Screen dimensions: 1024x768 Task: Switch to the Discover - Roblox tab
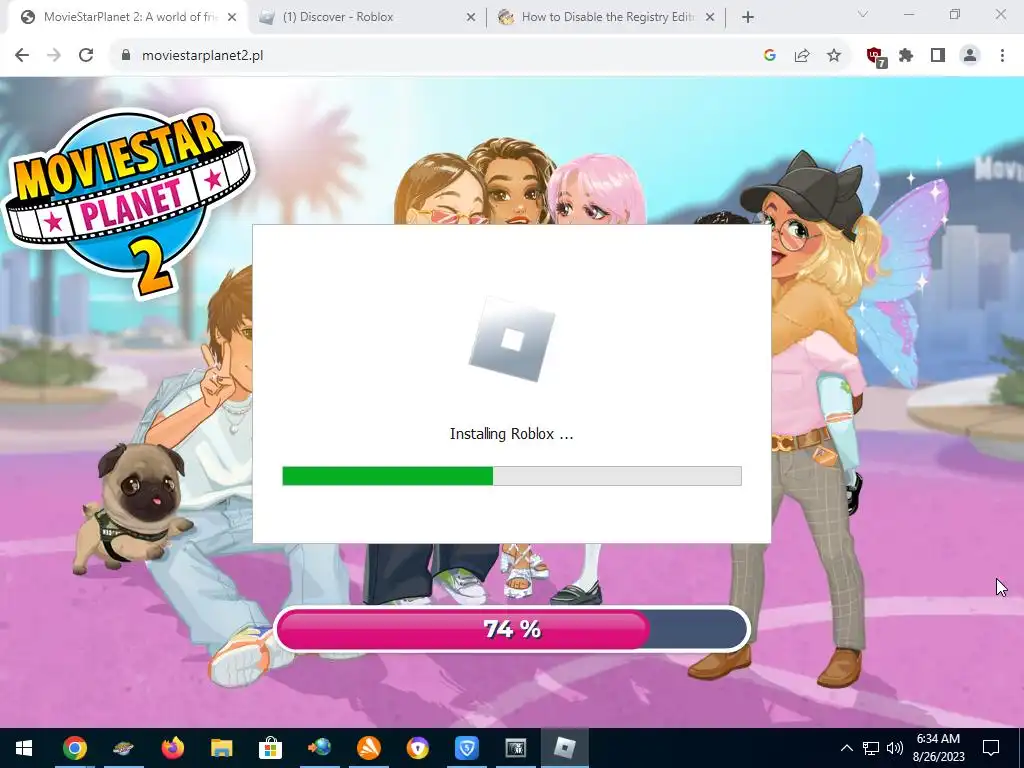366,17
